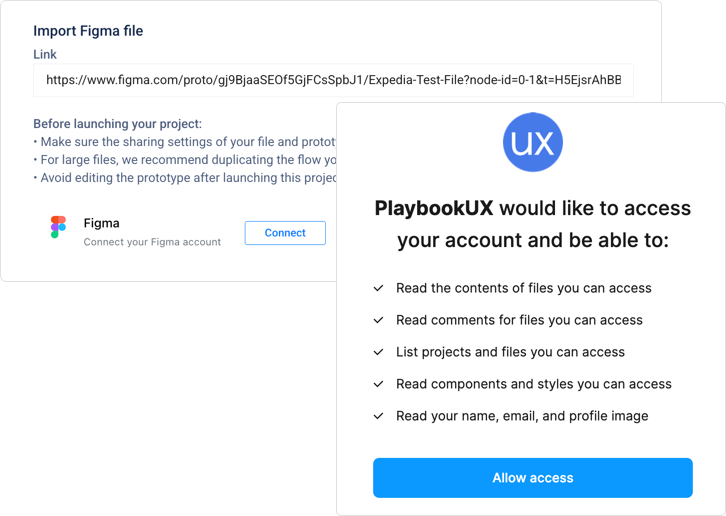Click Read your name, email, profile image text
The height and width of the screenshot is (516, 726).
point(522,416)
